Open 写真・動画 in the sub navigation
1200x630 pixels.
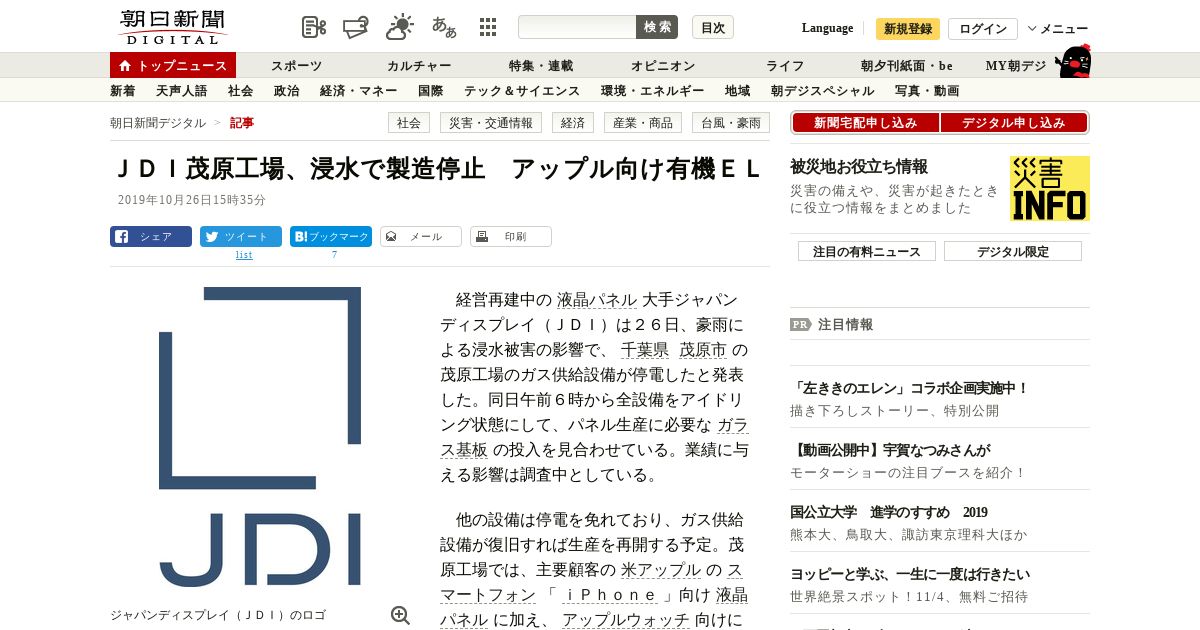(x=927, y=91)
